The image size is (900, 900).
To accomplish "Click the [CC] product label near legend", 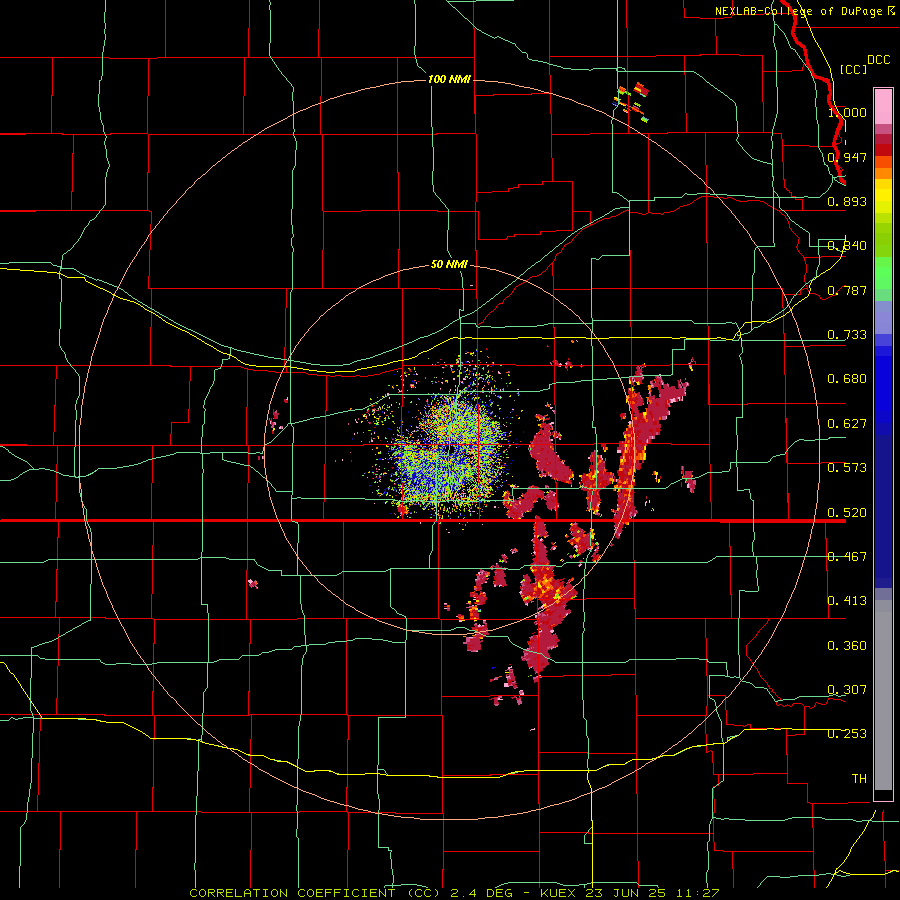I will tap(853, 69).
